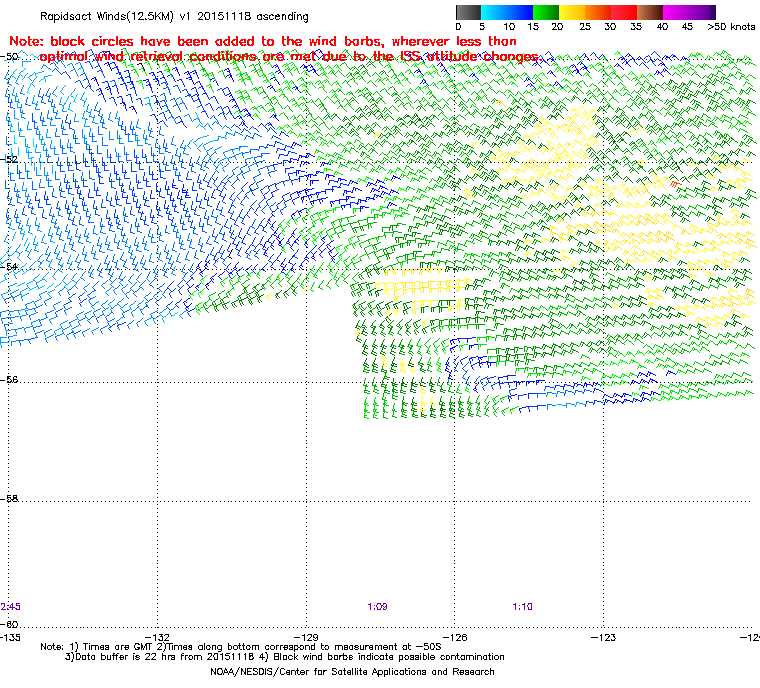Click the '-58' latitude axis label
This screenshot has width=760, height=688.
click(x=10, y=498)
